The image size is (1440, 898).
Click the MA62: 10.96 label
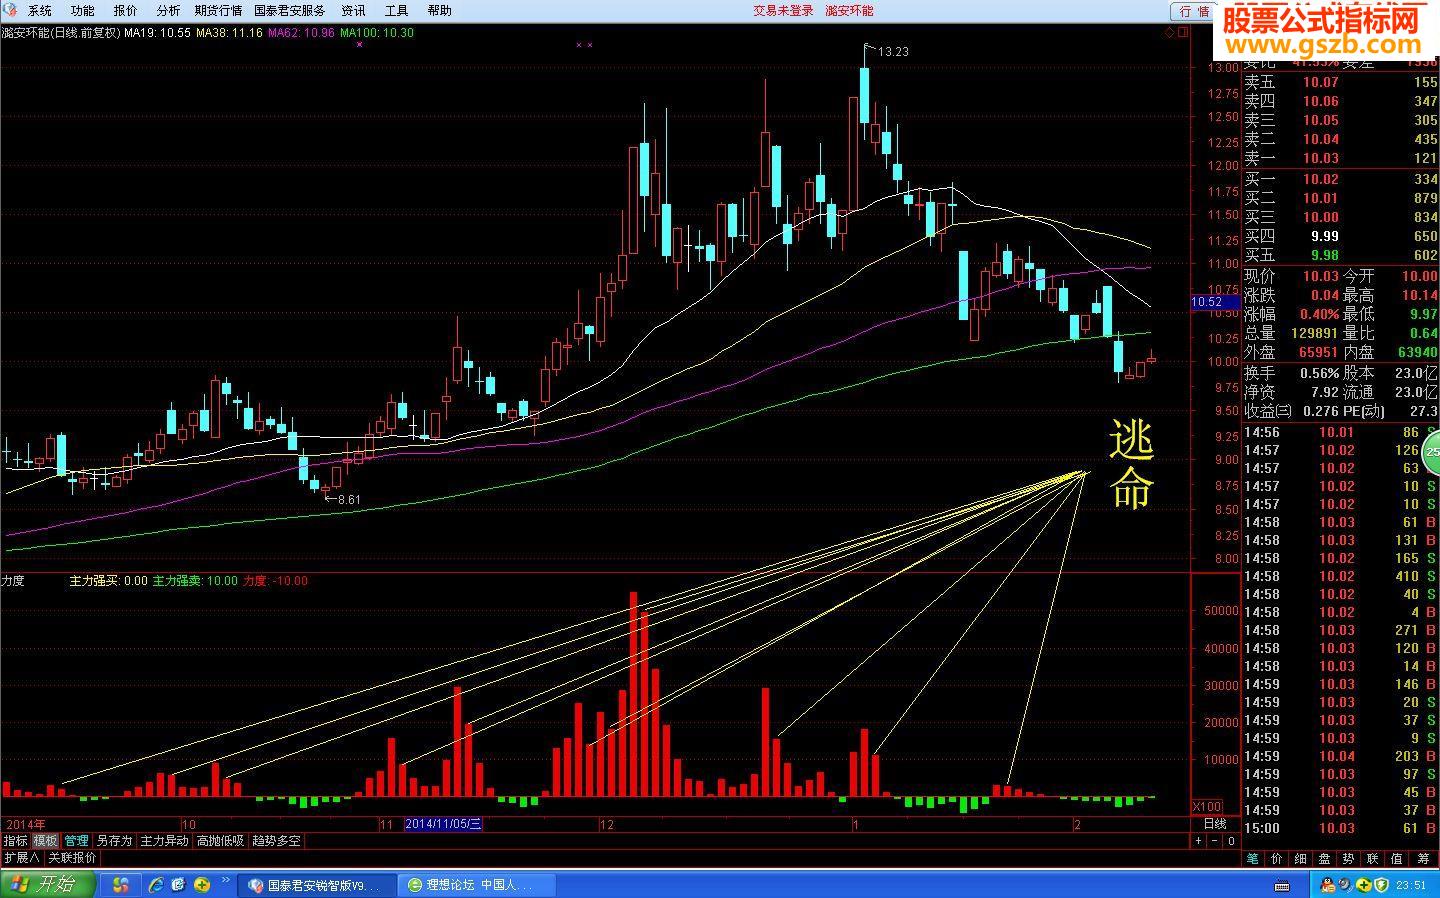click(301, 33)
